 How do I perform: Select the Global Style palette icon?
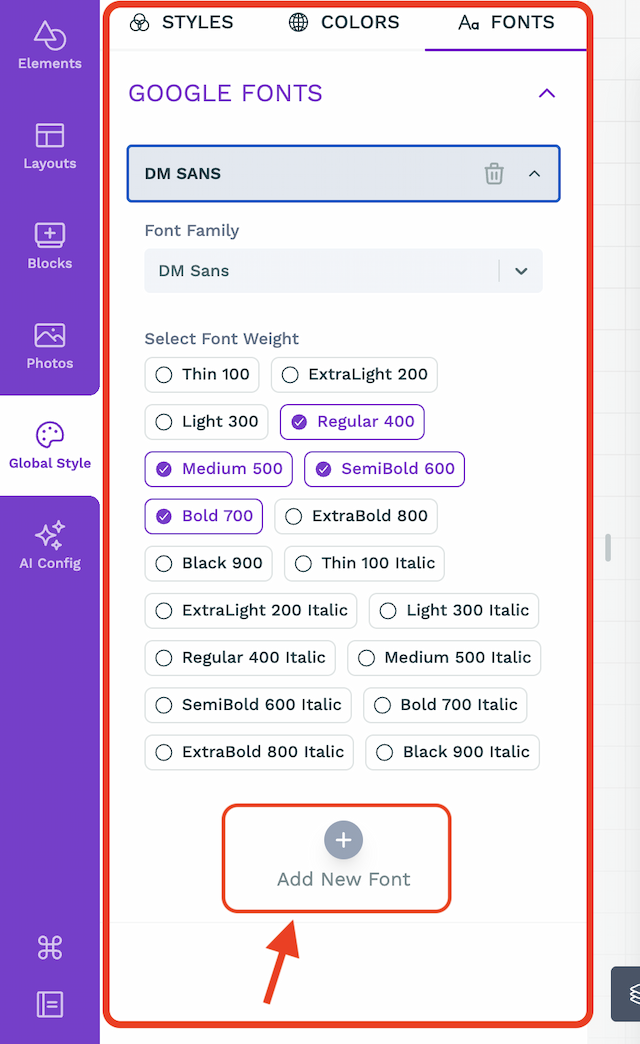50,435
